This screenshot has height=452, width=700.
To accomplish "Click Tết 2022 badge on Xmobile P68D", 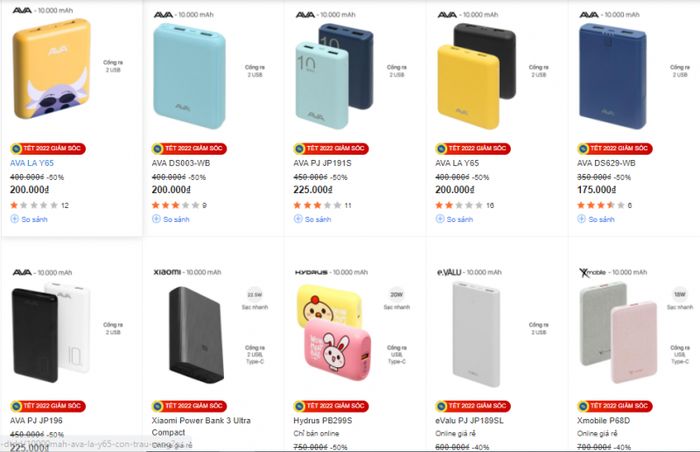I will pos(614,406).
